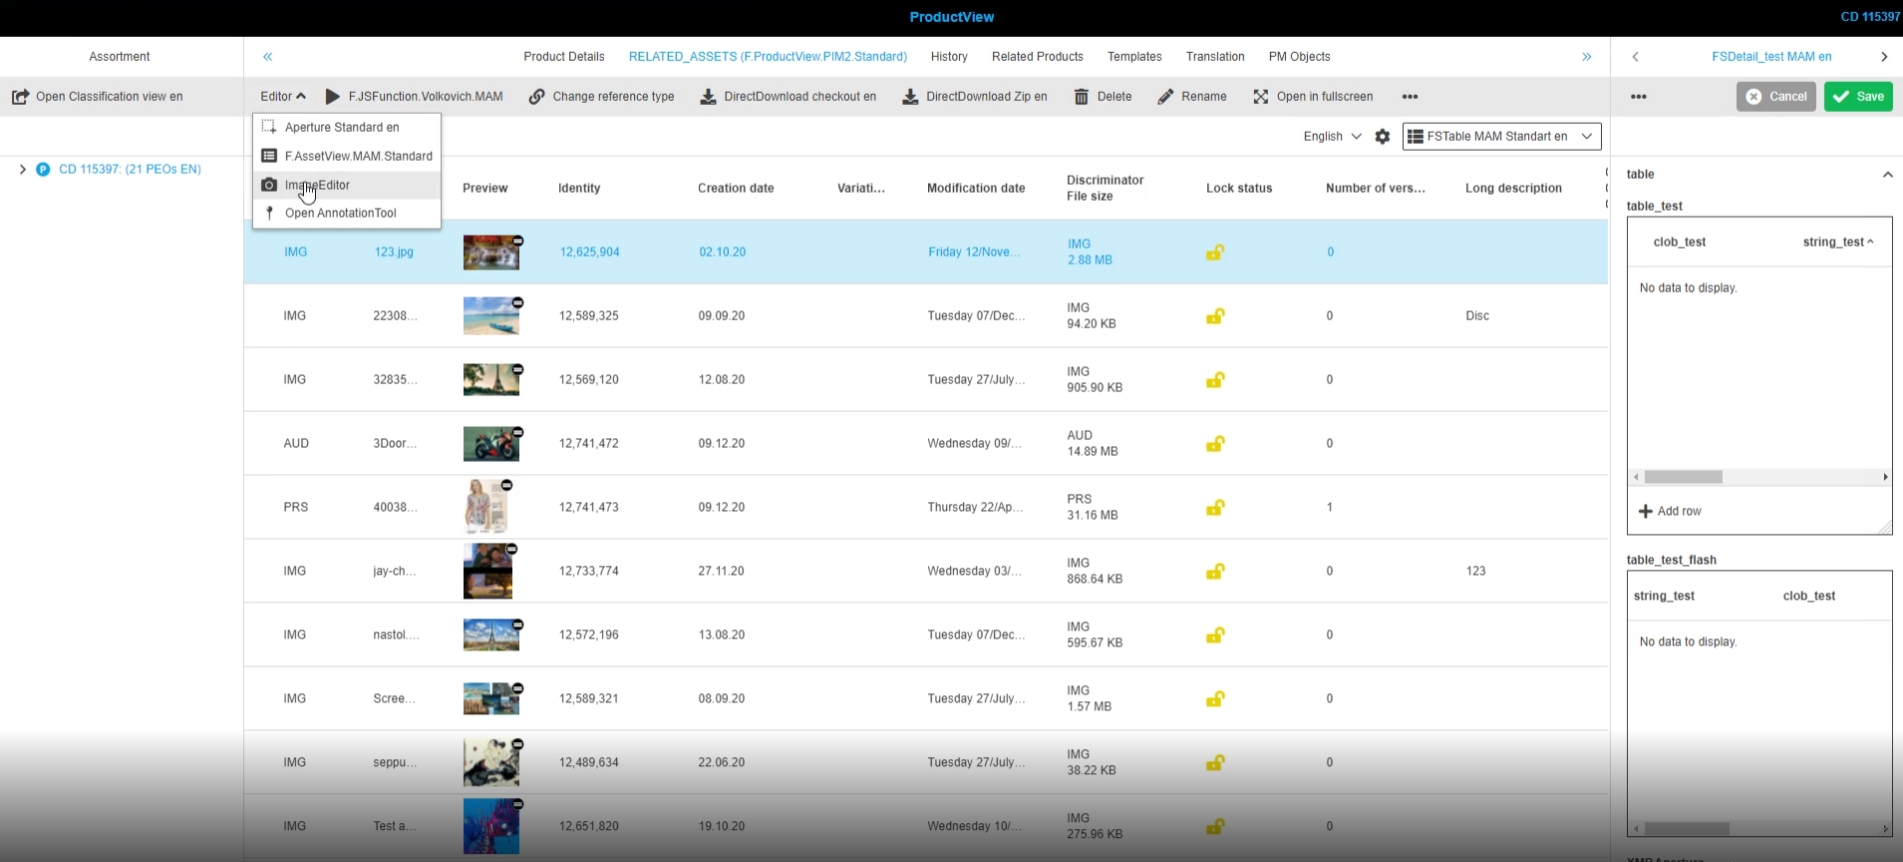Open the English language dropdown
1903x862 pixels.
[x=1332, y=136]
